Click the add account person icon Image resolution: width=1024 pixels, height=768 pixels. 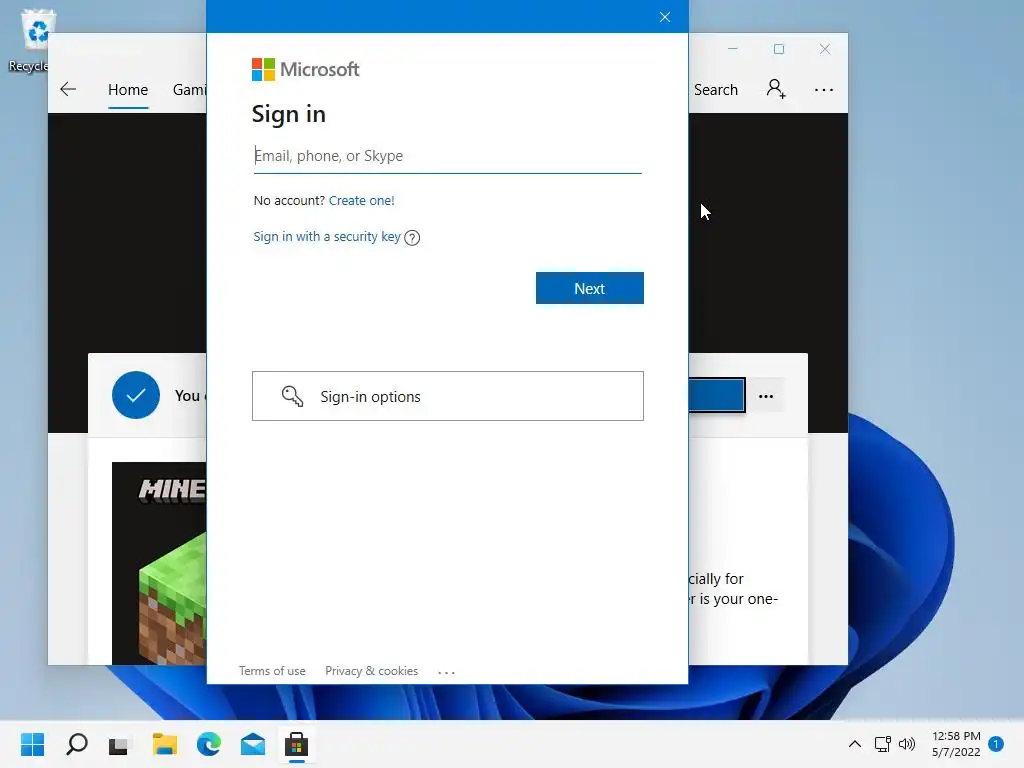pos(776,89)
